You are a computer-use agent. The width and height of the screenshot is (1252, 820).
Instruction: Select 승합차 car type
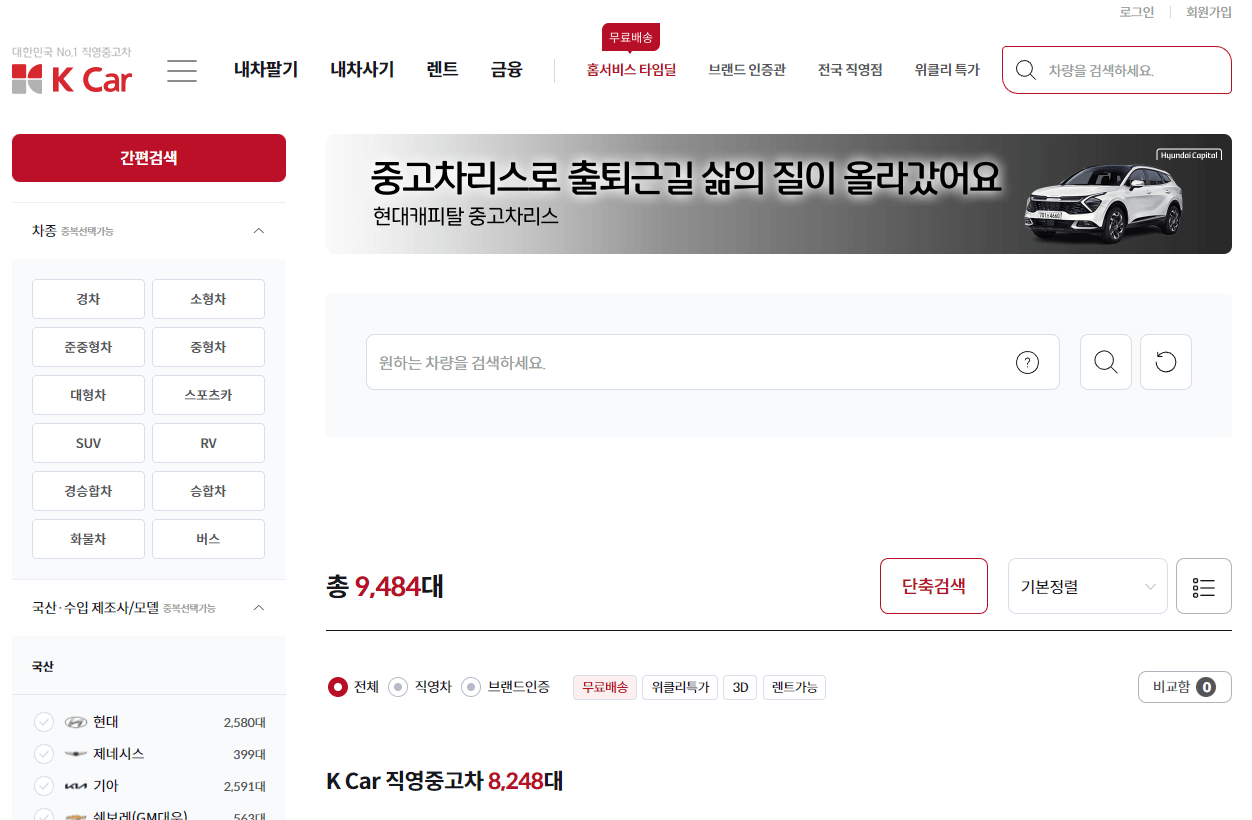(208, 491)
